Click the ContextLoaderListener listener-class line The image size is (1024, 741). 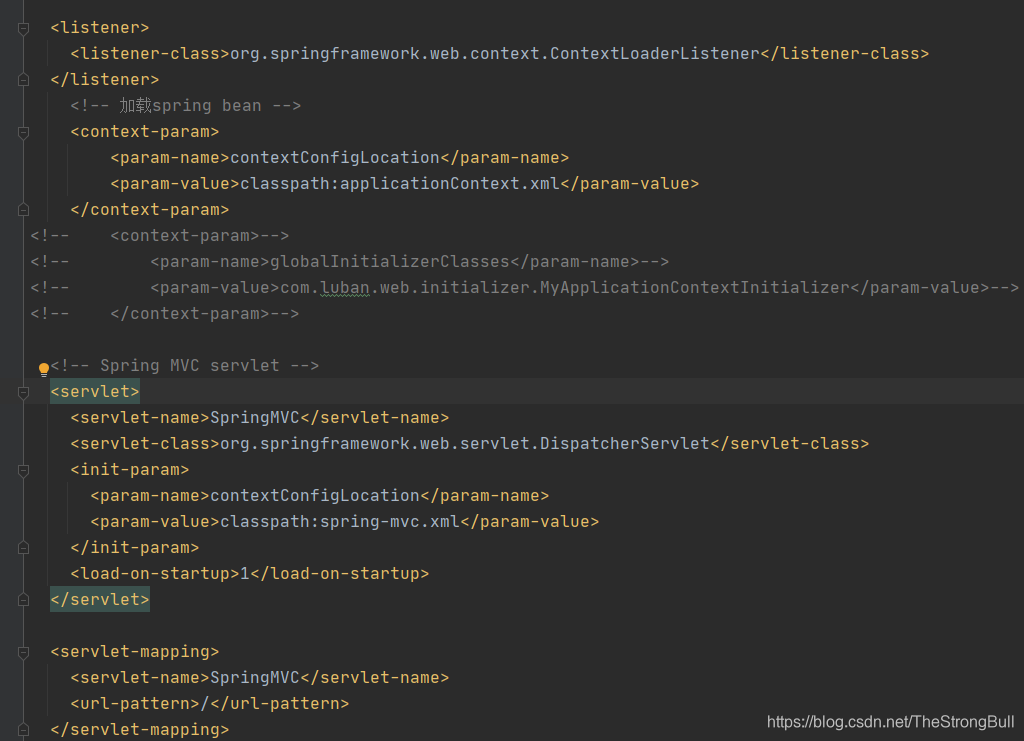500,54
